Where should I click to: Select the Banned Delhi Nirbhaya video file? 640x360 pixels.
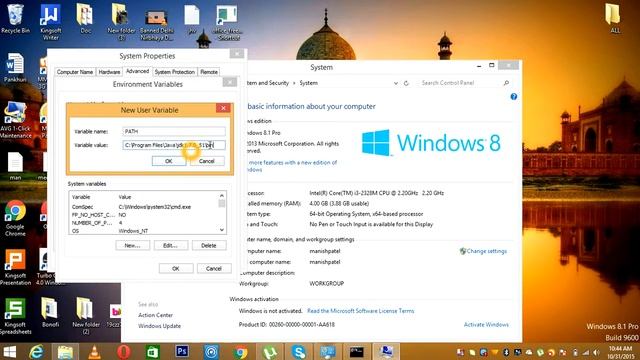coord(156,24)
